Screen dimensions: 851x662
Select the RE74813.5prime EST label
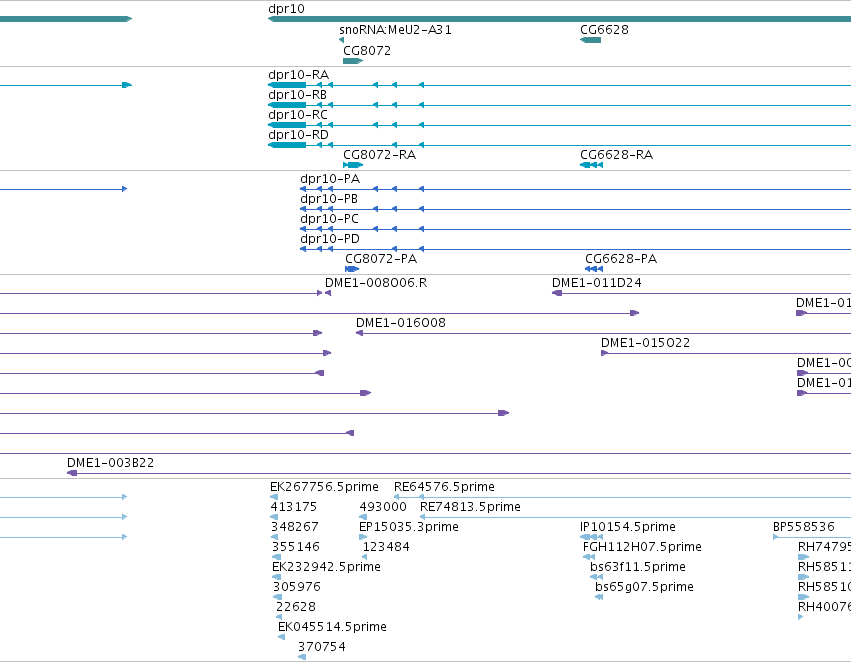[x=470, y=507]
